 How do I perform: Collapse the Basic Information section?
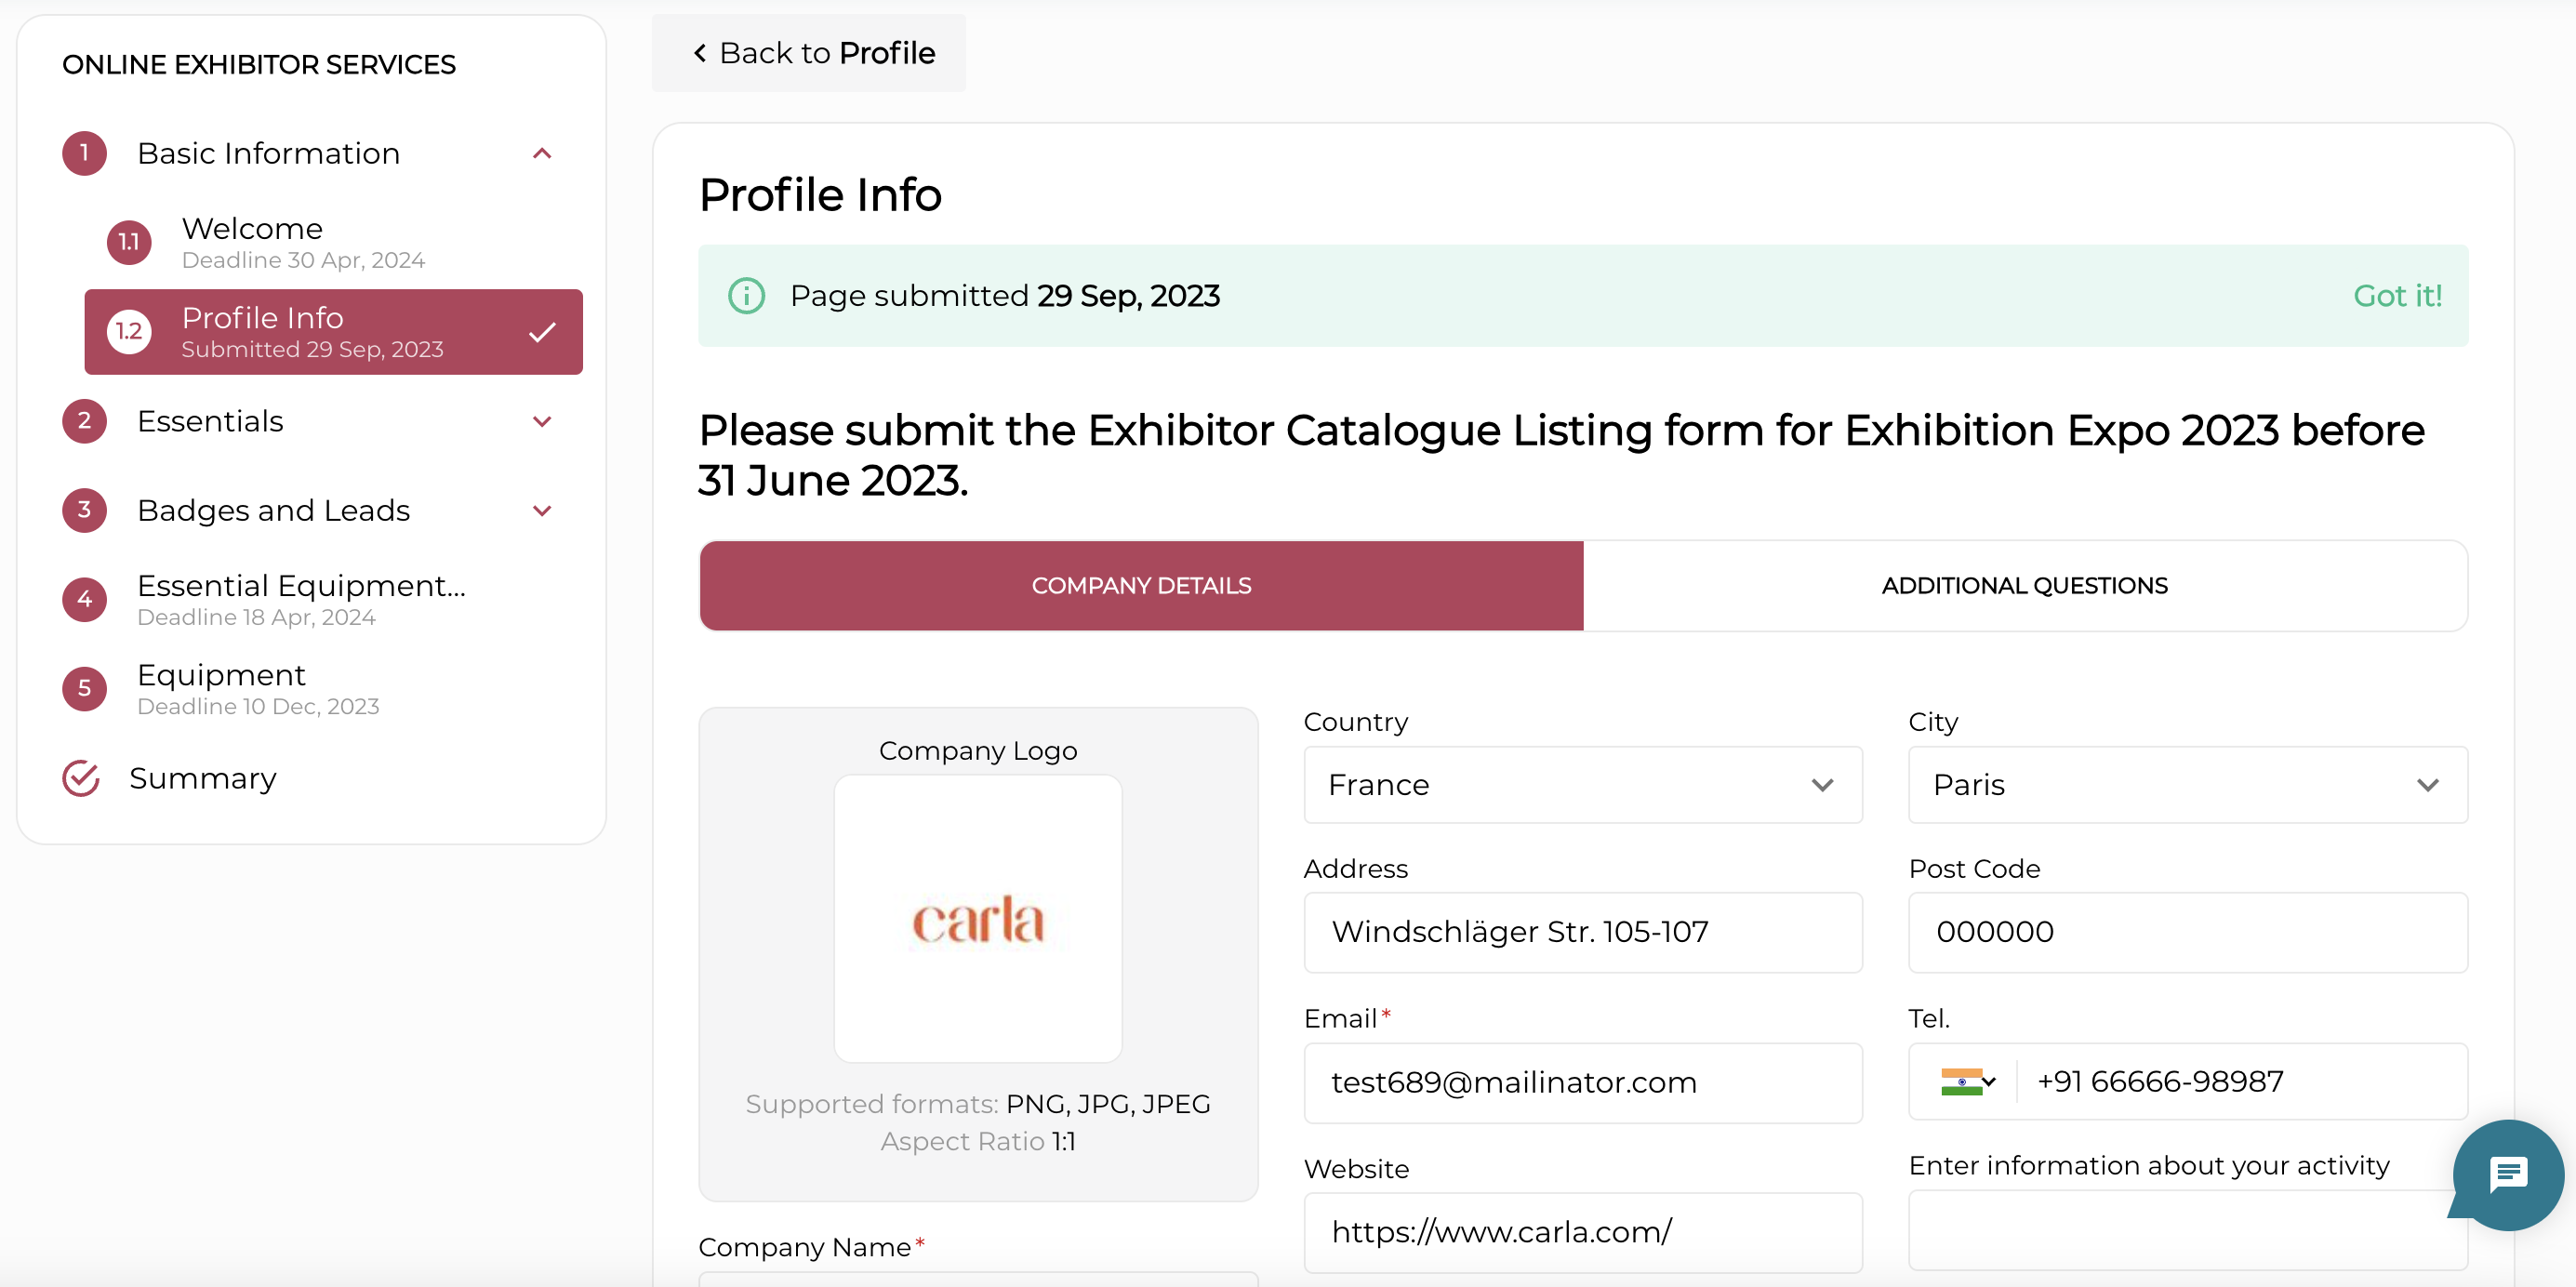542,153
